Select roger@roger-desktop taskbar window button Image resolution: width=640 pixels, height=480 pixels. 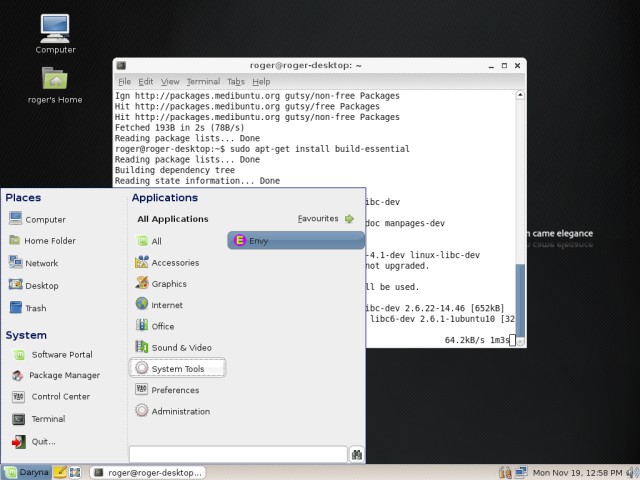click(x=148, y=473)
